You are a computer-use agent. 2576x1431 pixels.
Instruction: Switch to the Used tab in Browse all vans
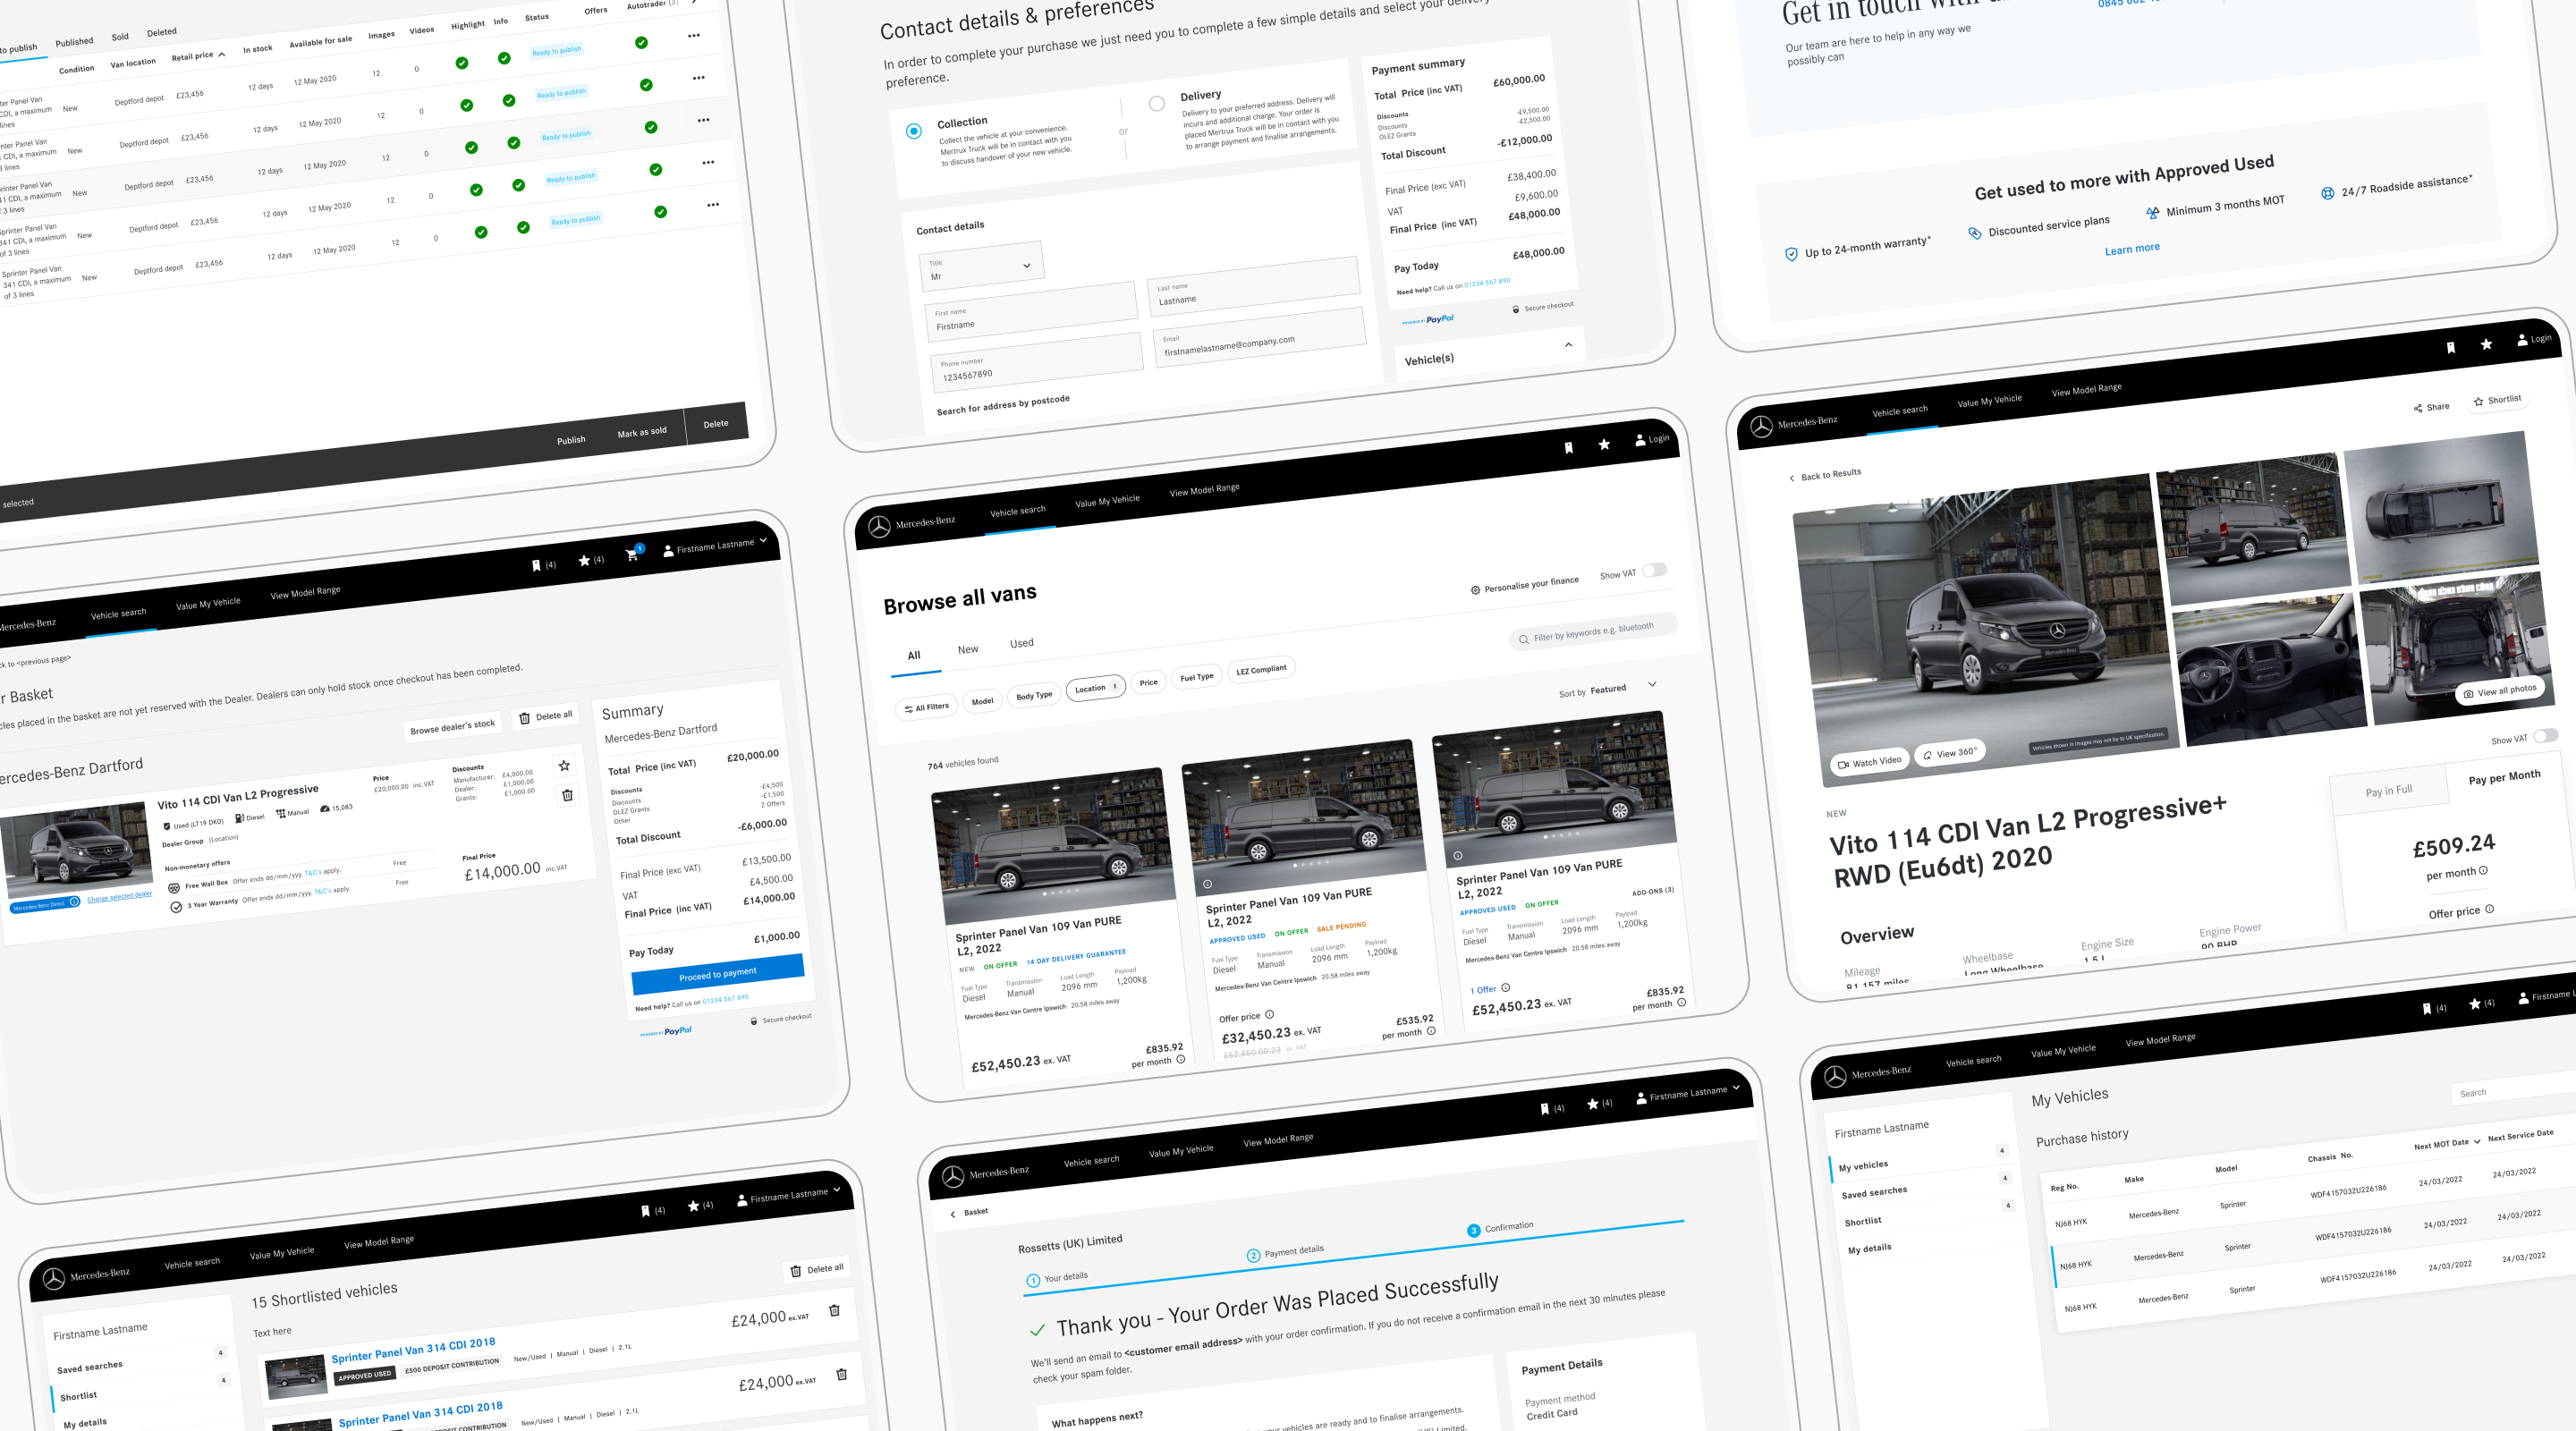pyautogui.click(x=1022, y=643)
